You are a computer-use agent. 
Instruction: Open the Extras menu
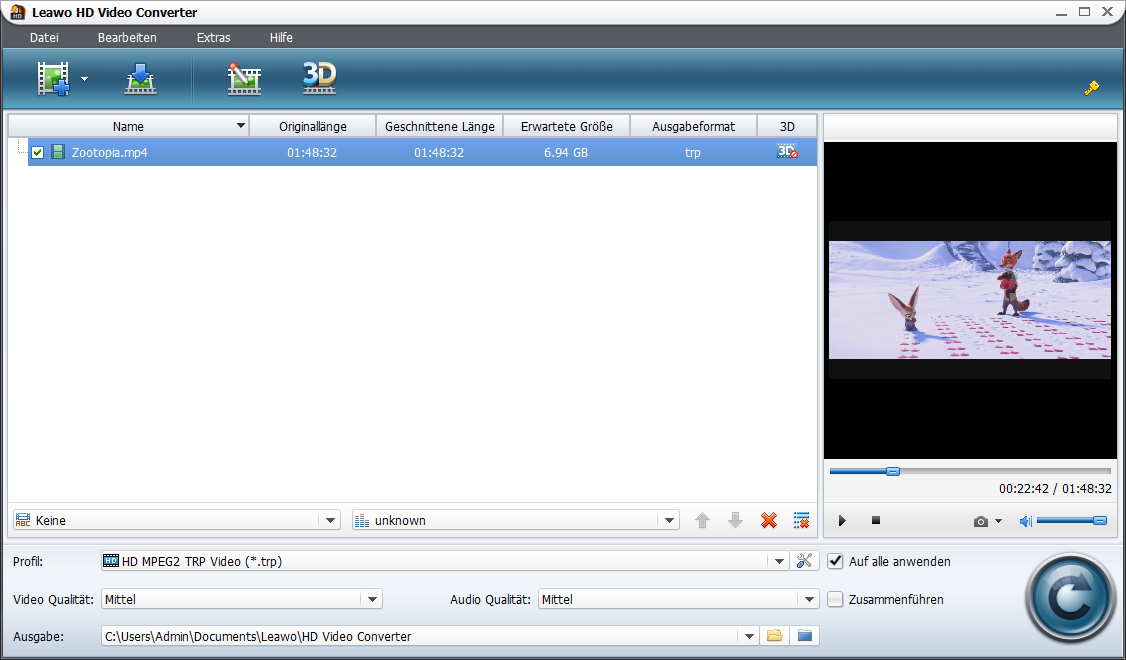[213, 37]
